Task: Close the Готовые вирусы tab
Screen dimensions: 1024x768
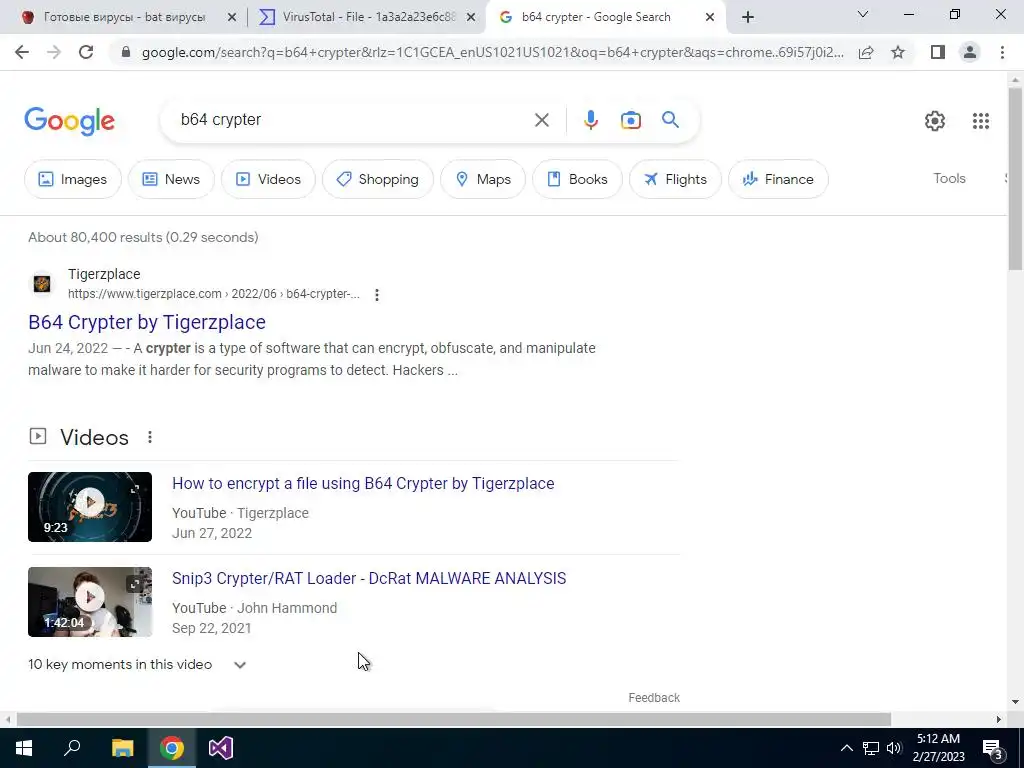Action: 231,18
